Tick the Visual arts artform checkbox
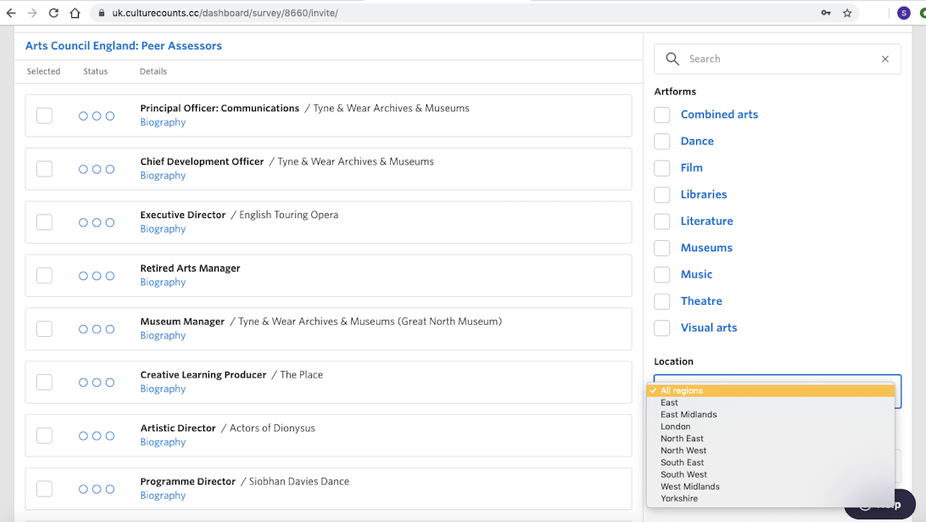Image resolution: width=926 pixels, height=522 pixels. [662, 328]
